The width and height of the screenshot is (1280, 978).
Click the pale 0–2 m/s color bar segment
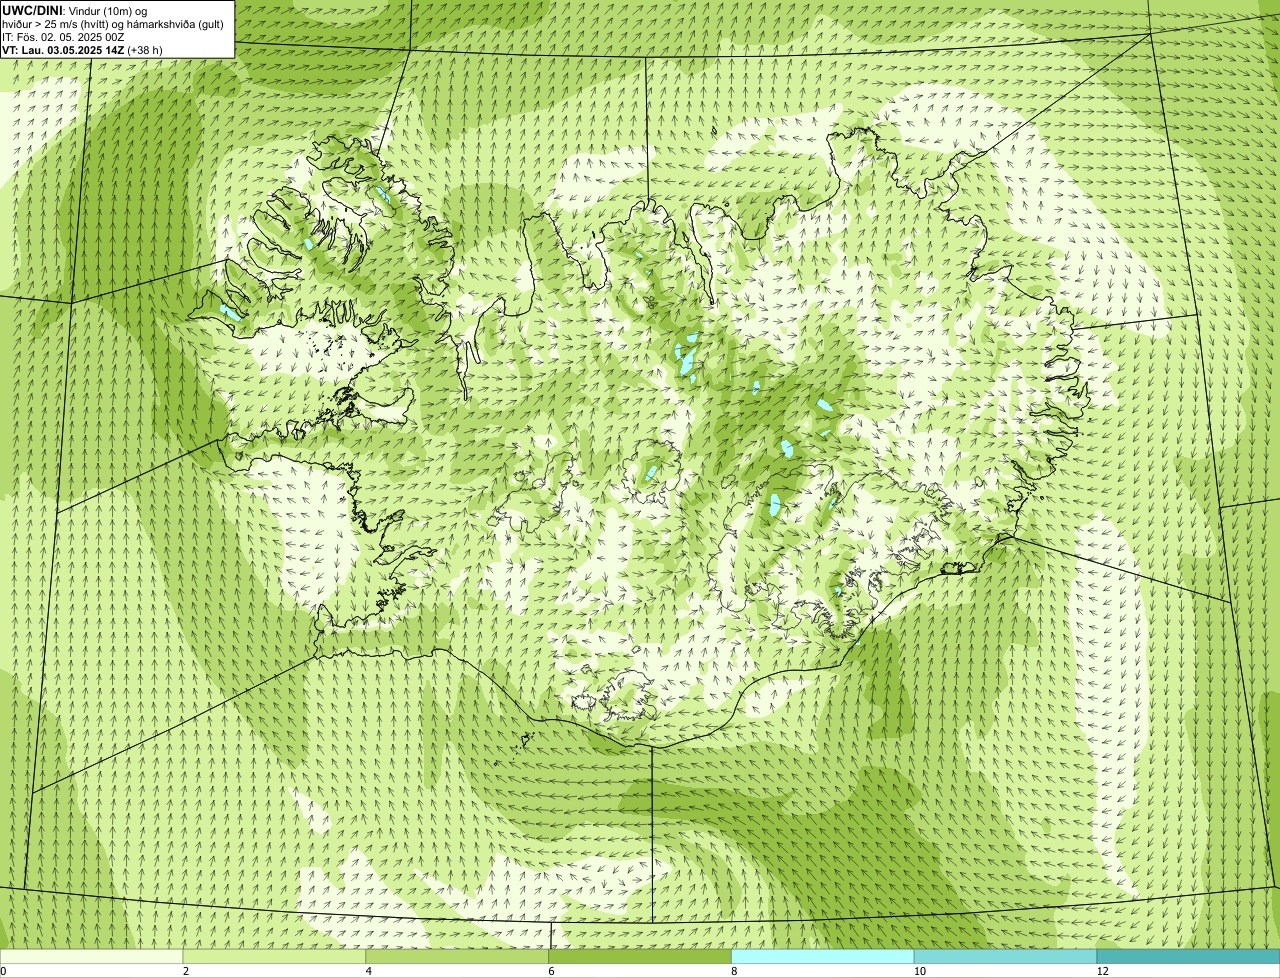coord(91,956)
